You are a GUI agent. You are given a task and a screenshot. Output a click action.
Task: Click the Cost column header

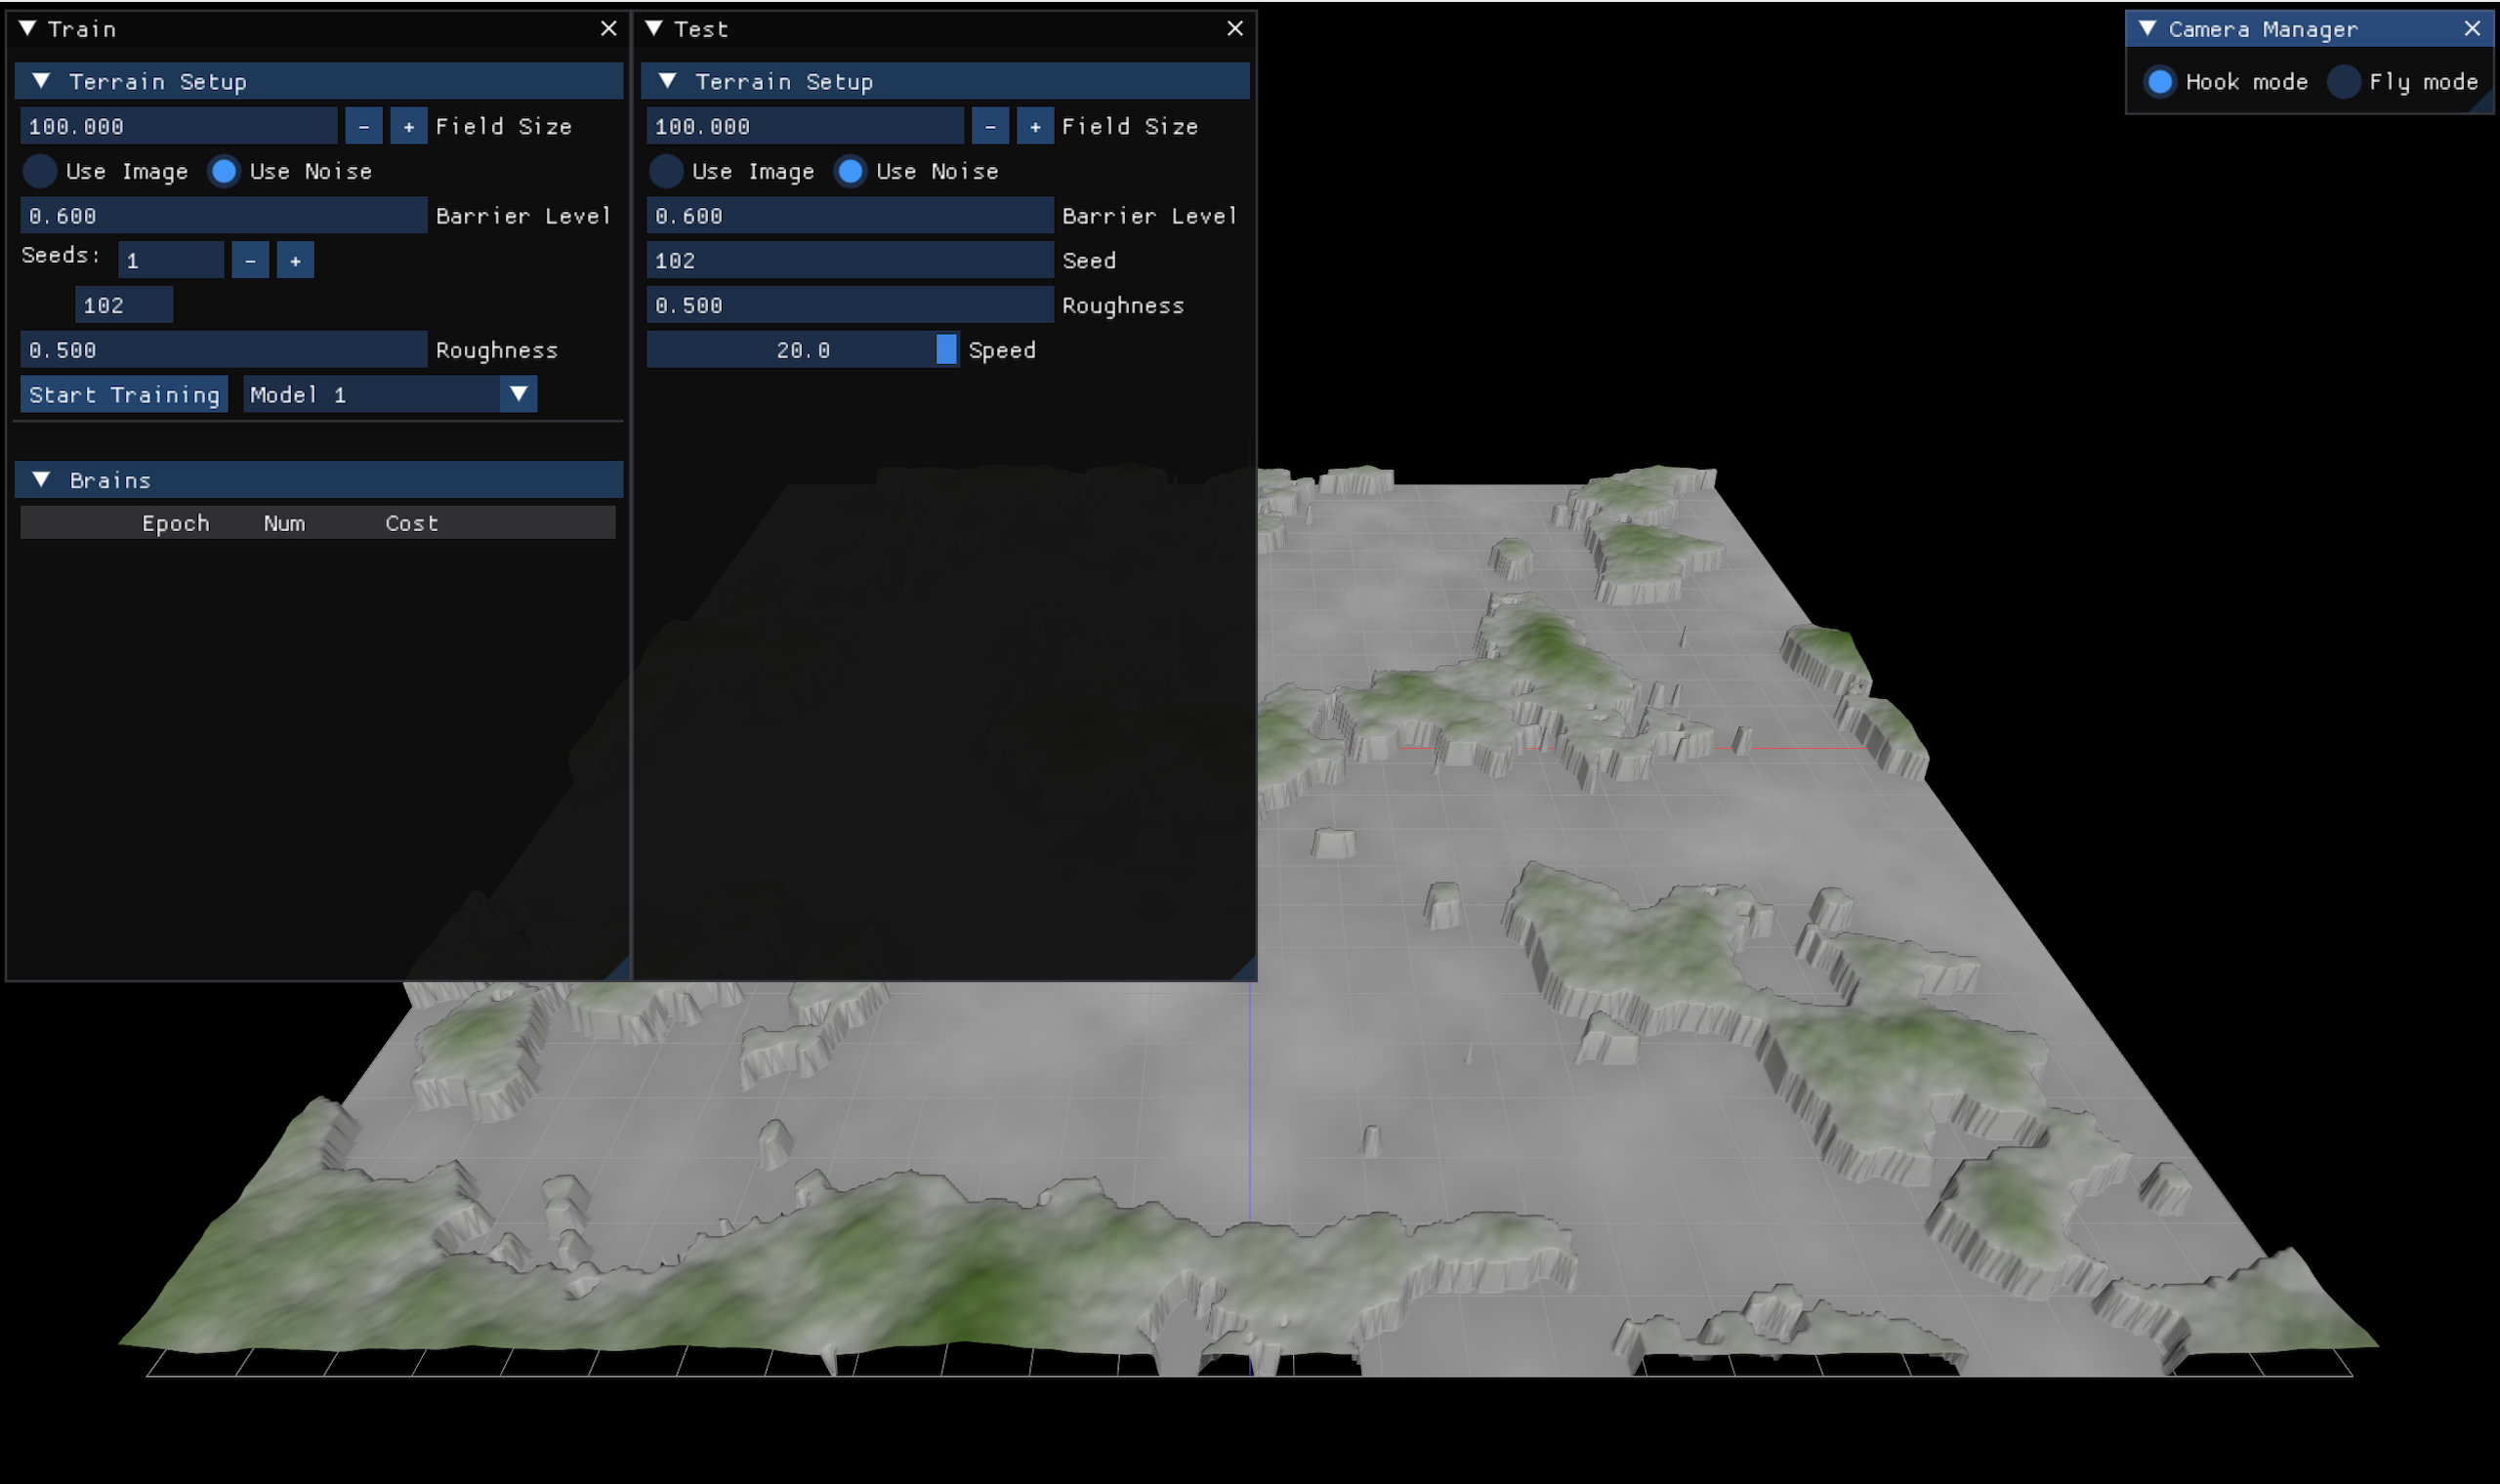point(411,523)
